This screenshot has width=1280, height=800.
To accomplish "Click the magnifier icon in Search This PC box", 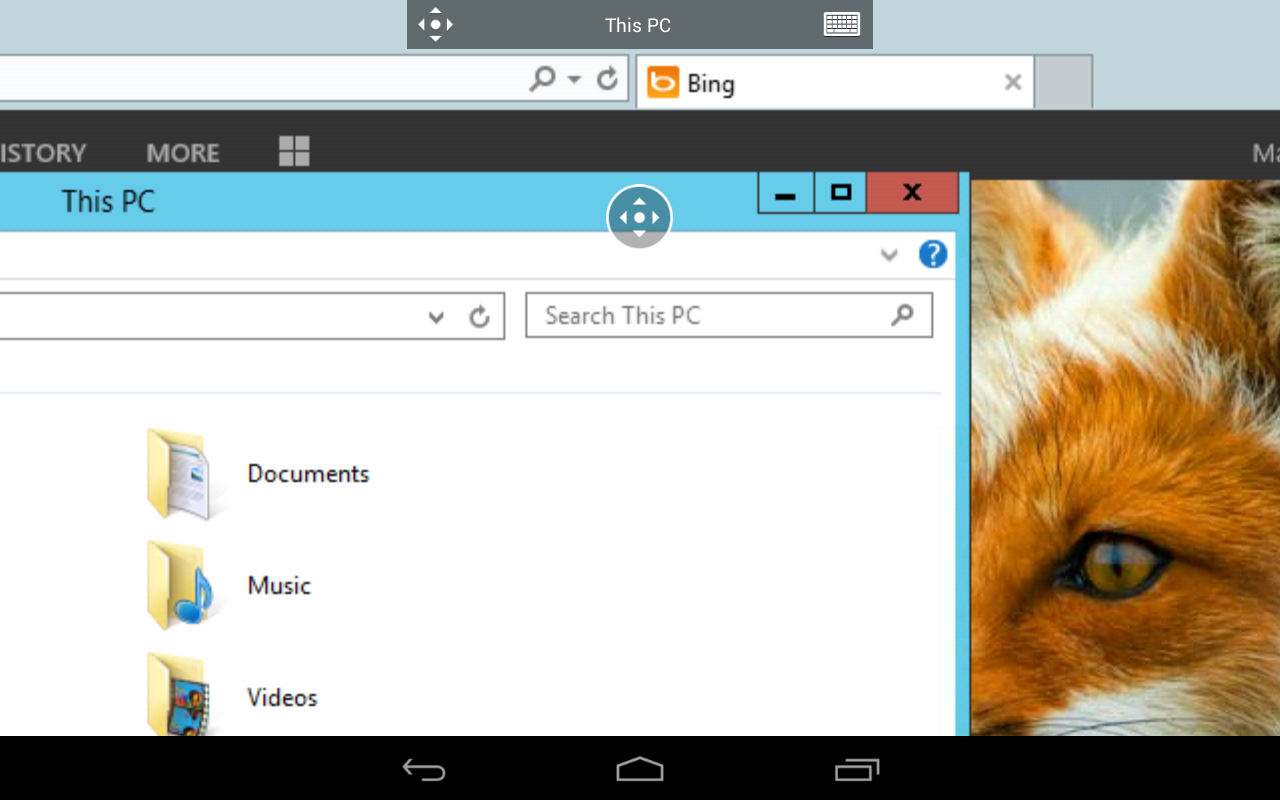I will (902, 315).
